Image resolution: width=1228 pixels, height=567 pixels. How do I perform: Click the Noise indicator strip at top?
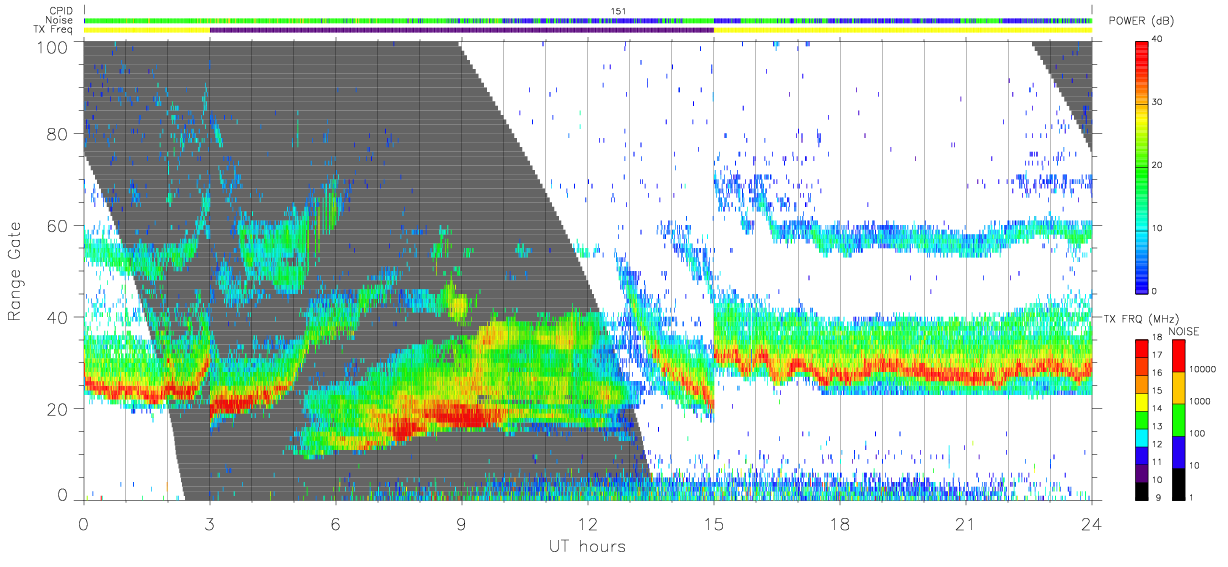click(588, 20)
